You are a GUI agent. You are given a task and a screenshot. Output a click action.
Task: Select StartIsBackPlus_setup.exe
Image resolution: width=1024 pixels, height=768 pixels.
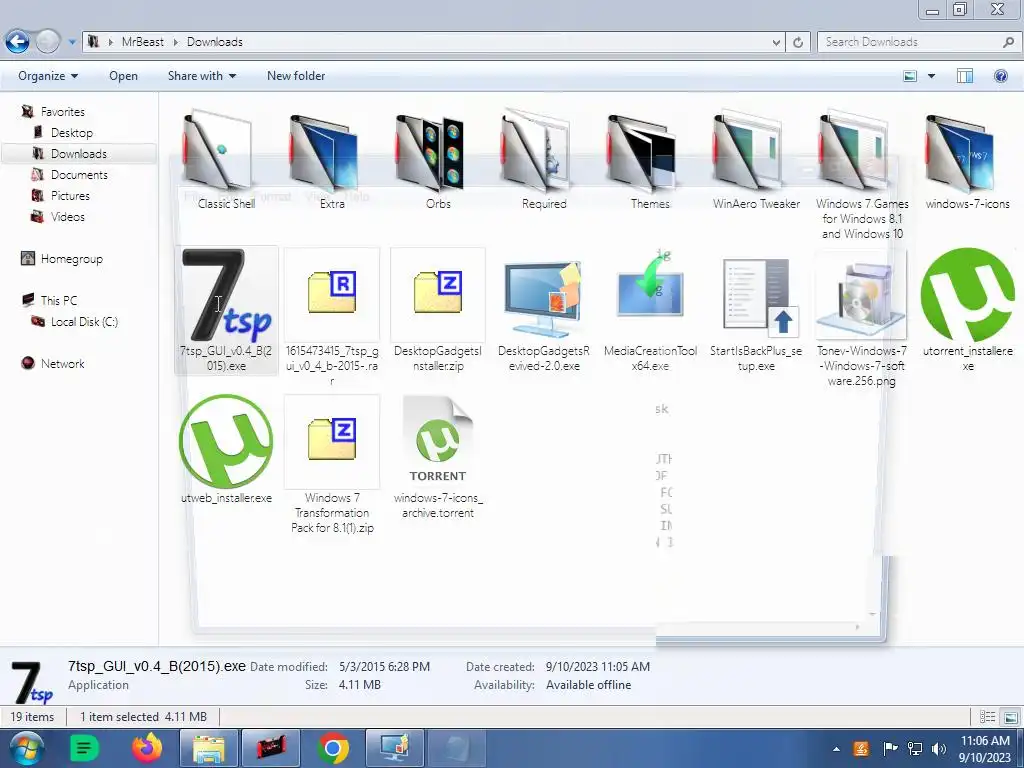(x=756, y=310)
